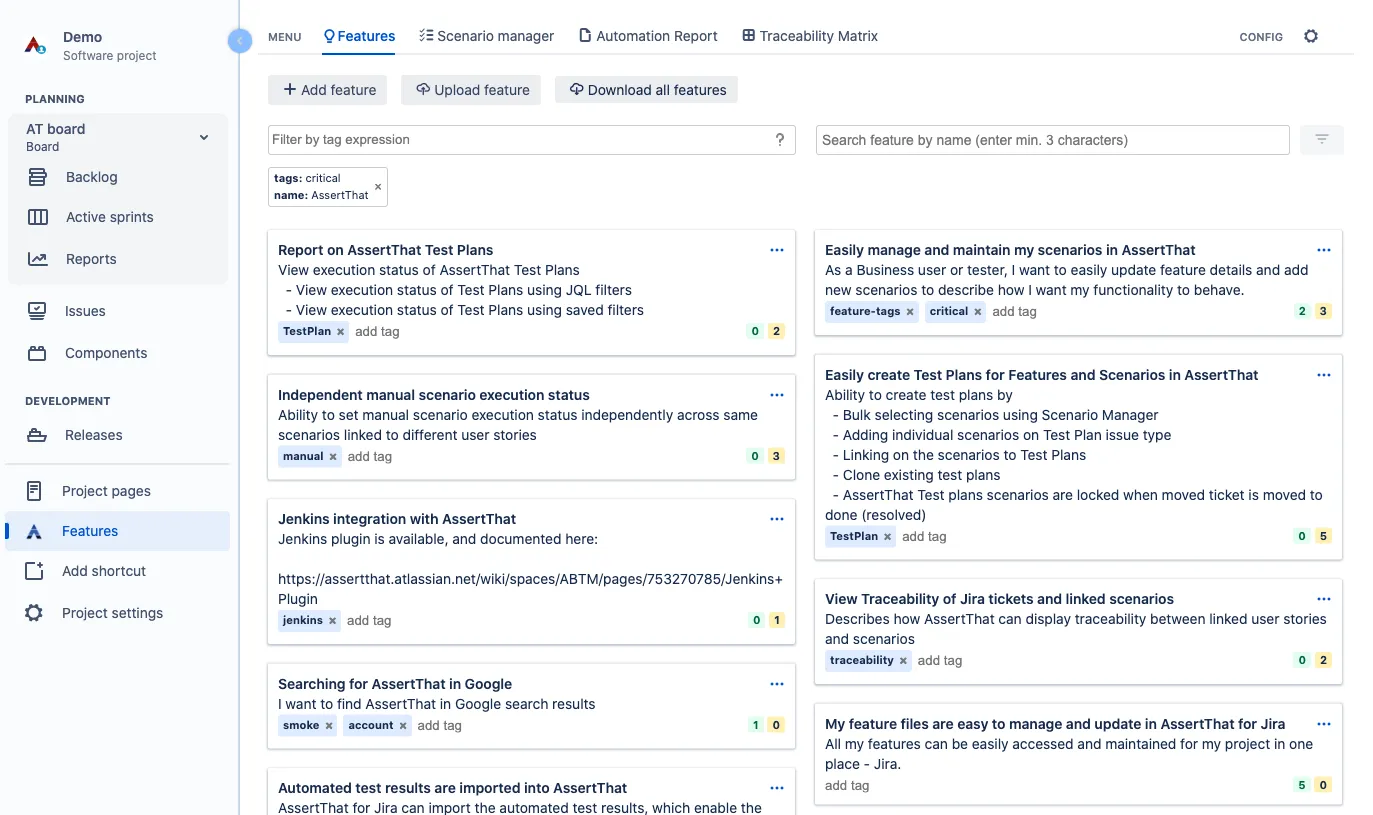Remove the critical AssertThat filter chip
The image size is (1373, 815).
click(378, 187)
